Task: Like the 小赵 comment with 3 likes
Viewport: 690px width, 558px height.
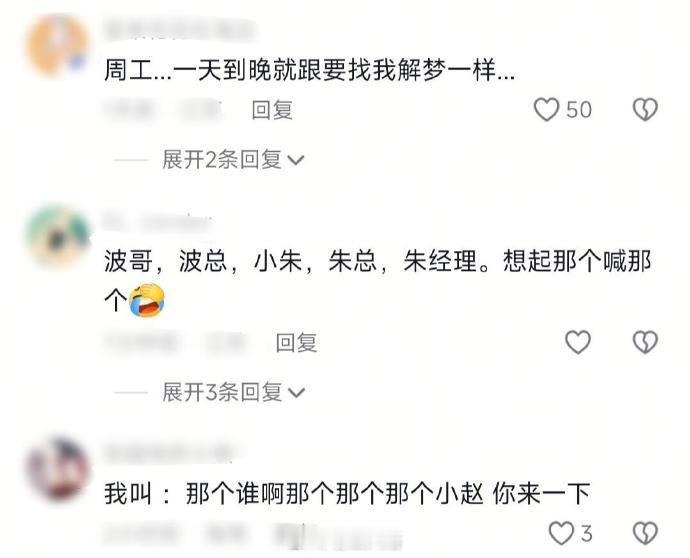Action: pos(561,533)
